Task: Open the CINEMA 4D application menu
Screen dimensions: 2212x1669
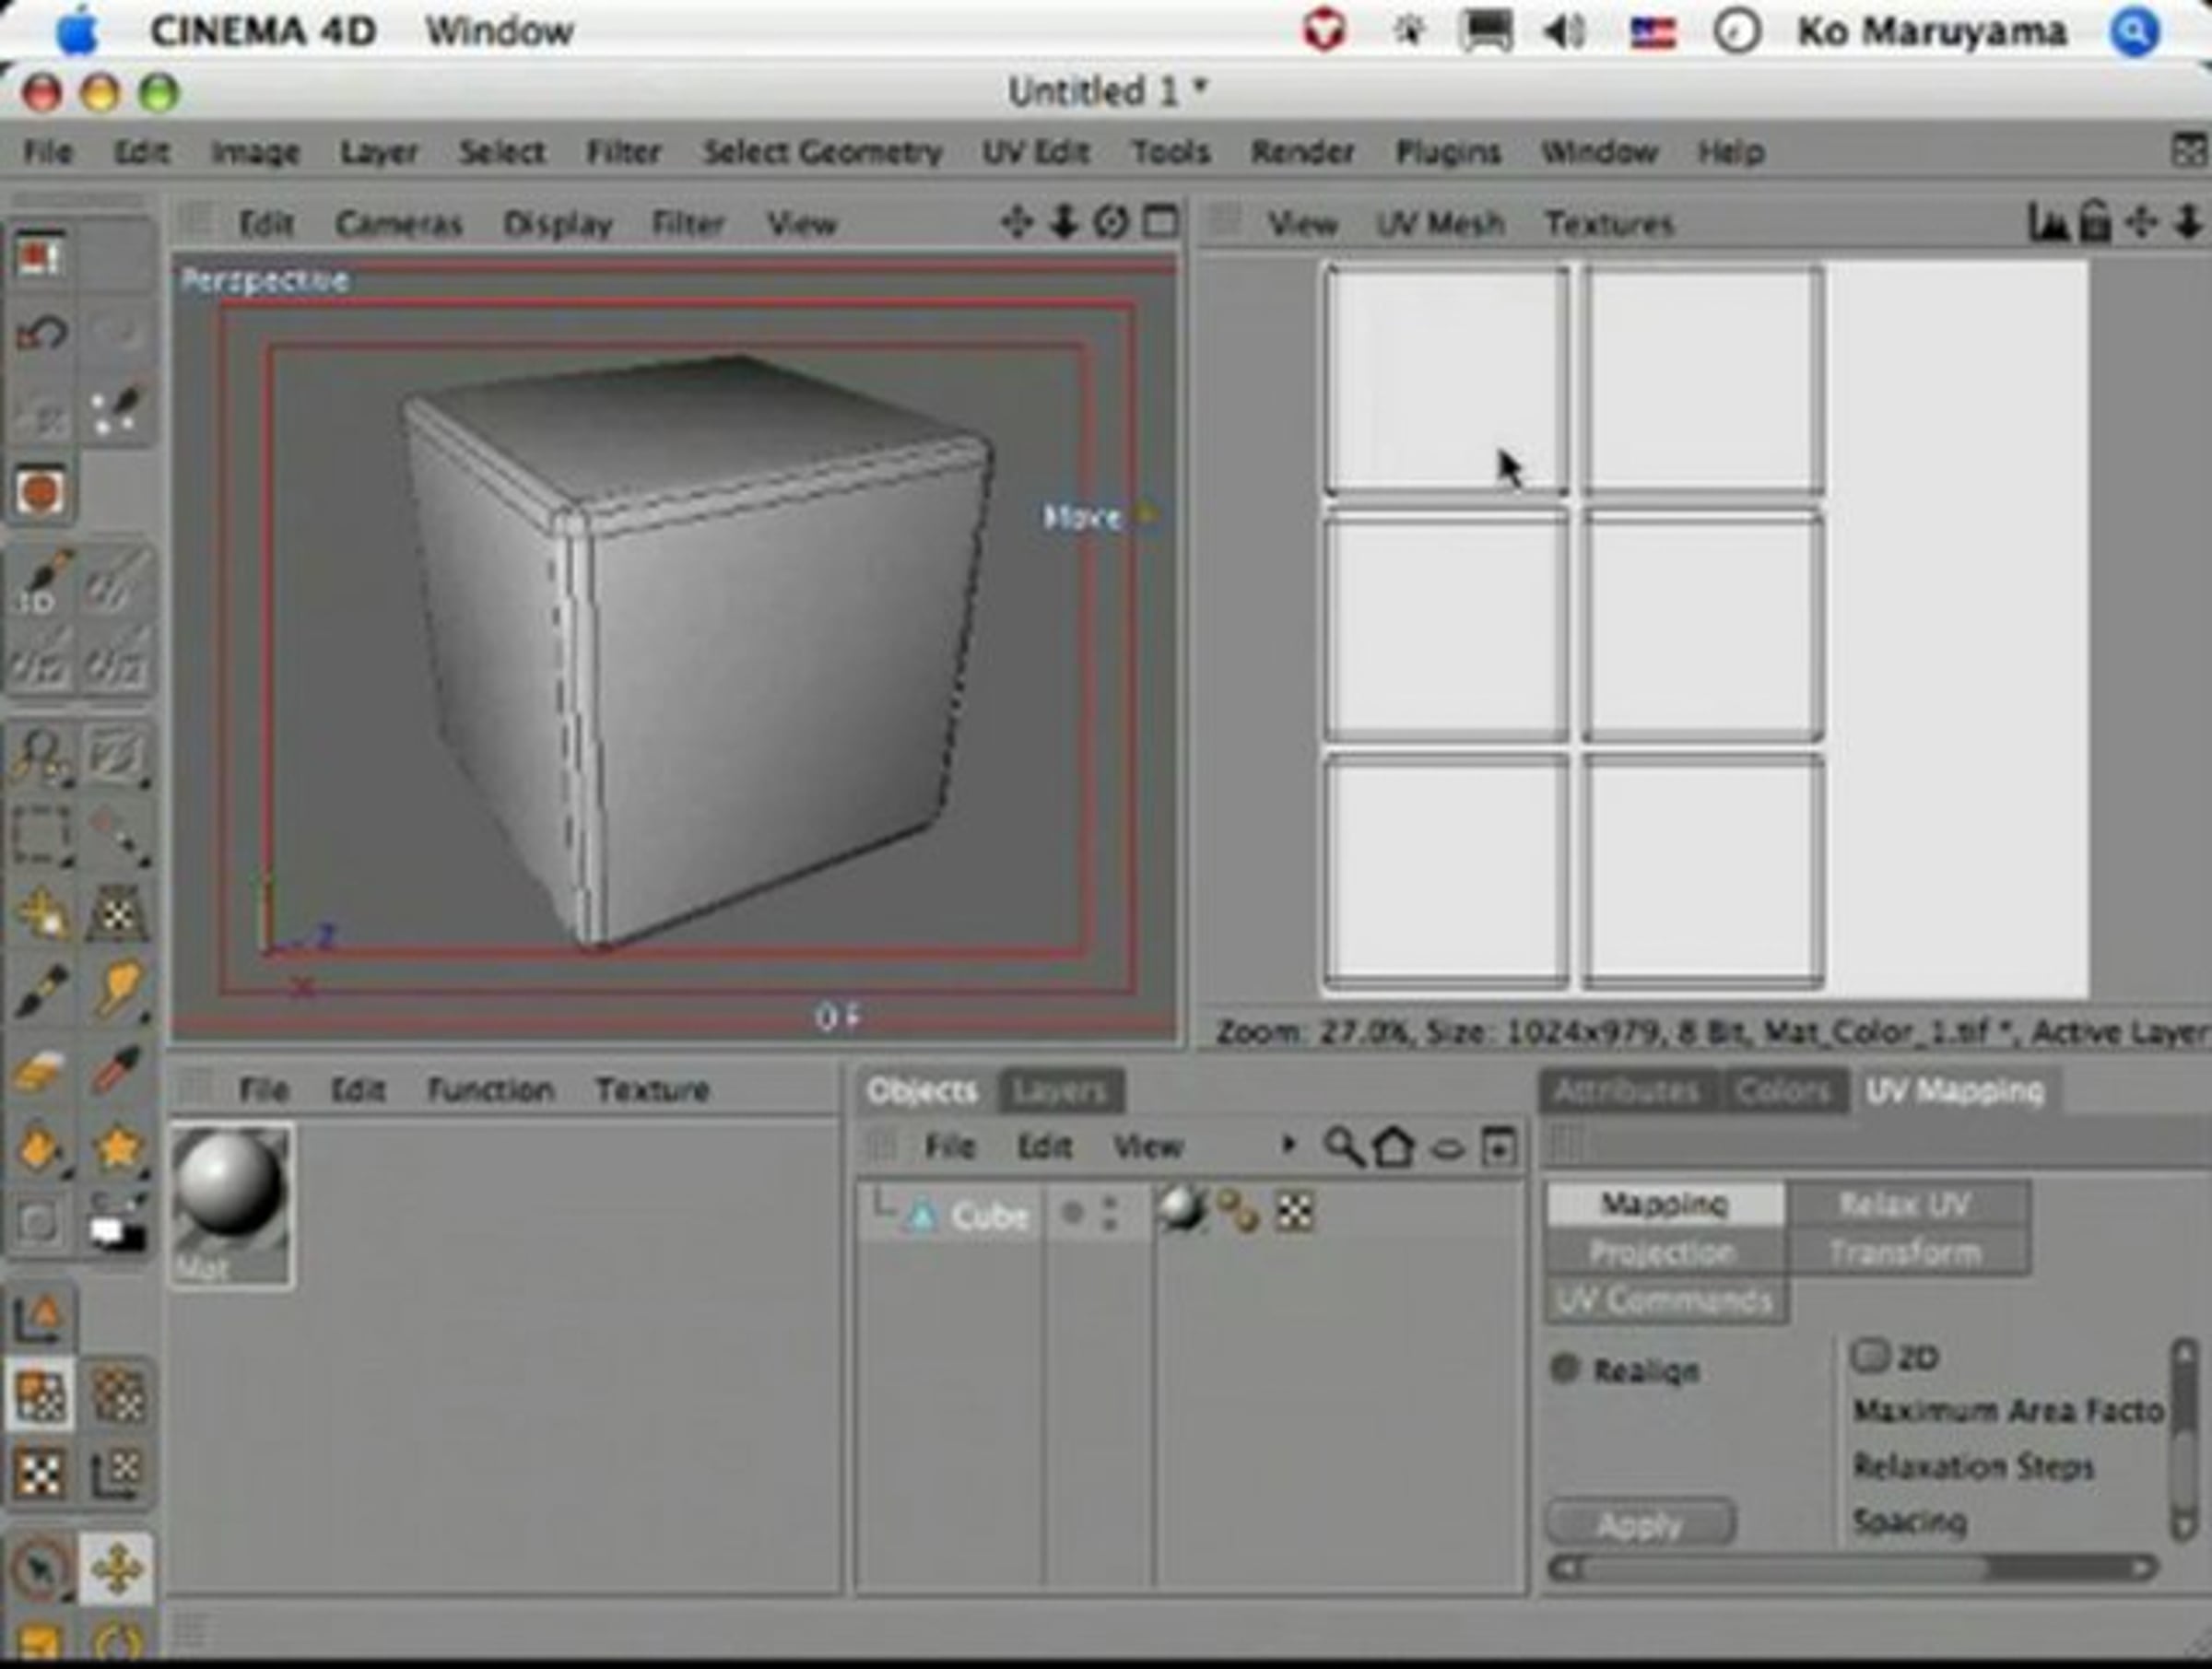Action: [263, 31]
